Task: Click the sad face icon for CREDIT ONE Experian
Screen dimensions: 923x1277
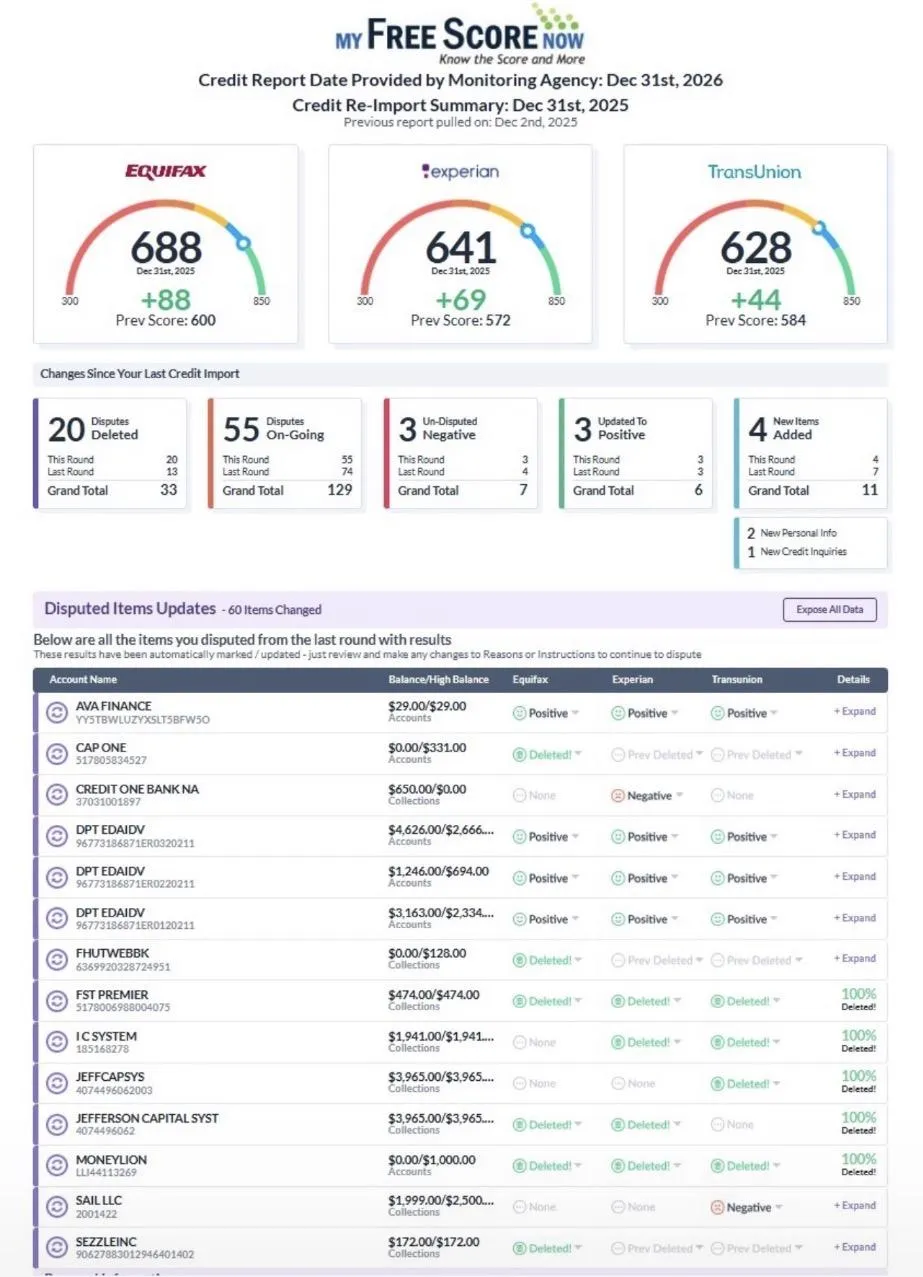Action: (618, 796)
